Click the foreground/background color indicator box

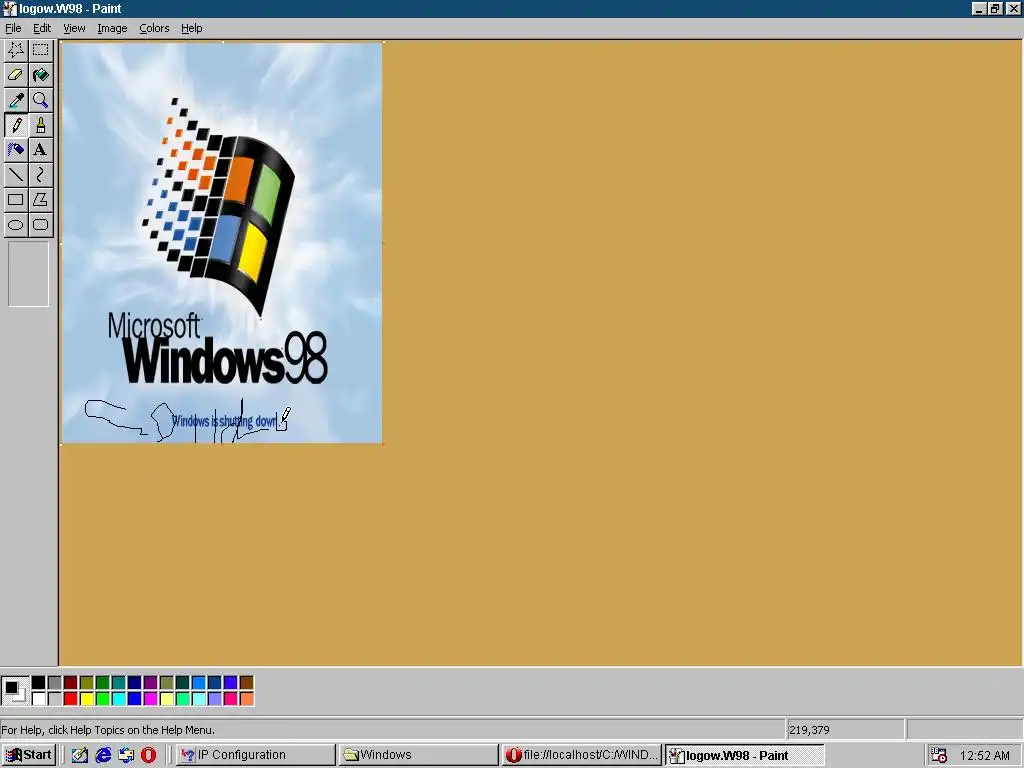[15, 691]
